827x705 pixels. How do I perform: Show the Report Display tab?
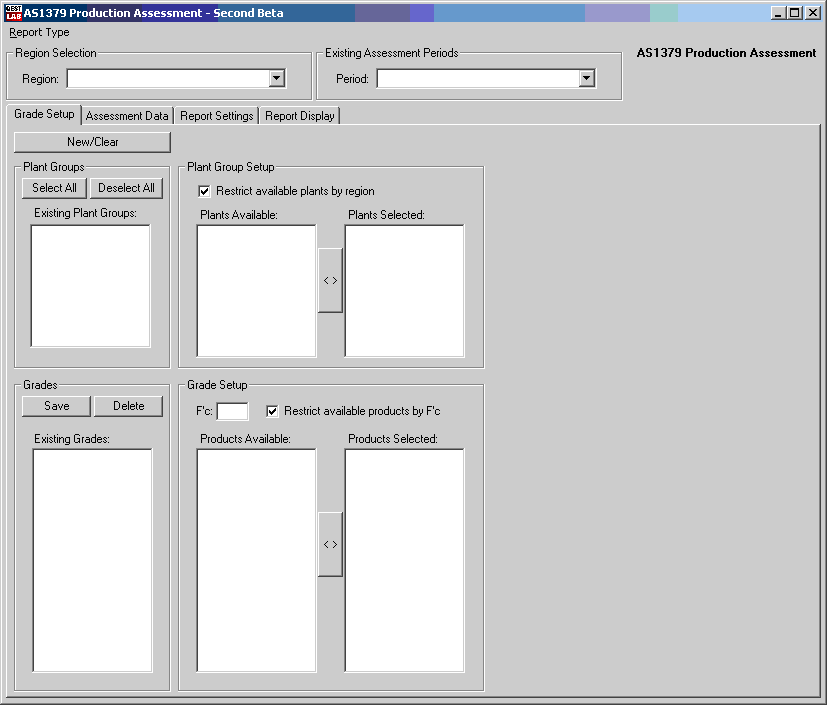(300, 116)
